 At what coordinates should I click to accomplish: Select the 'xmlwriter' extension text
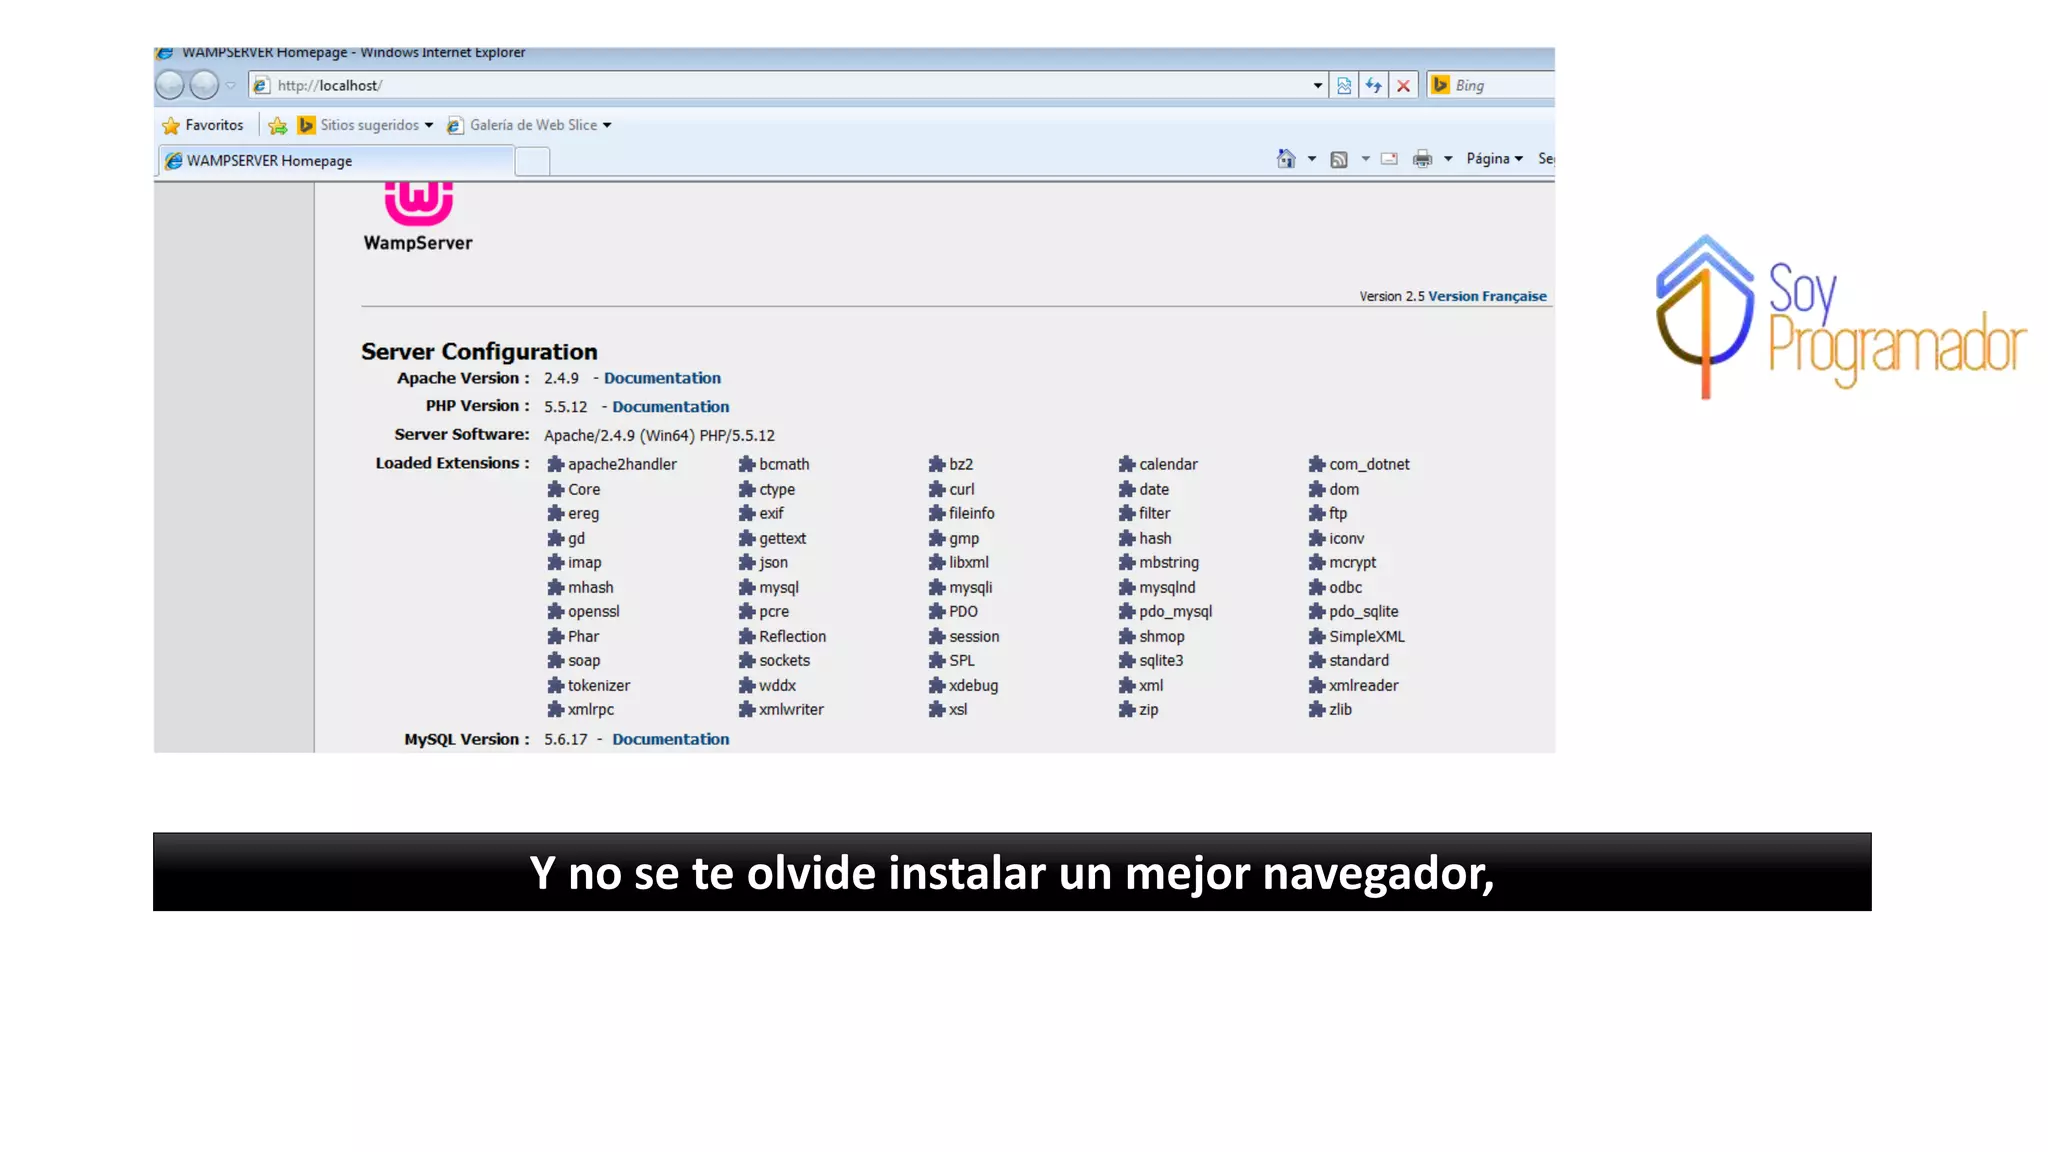(x=791, y=710)
